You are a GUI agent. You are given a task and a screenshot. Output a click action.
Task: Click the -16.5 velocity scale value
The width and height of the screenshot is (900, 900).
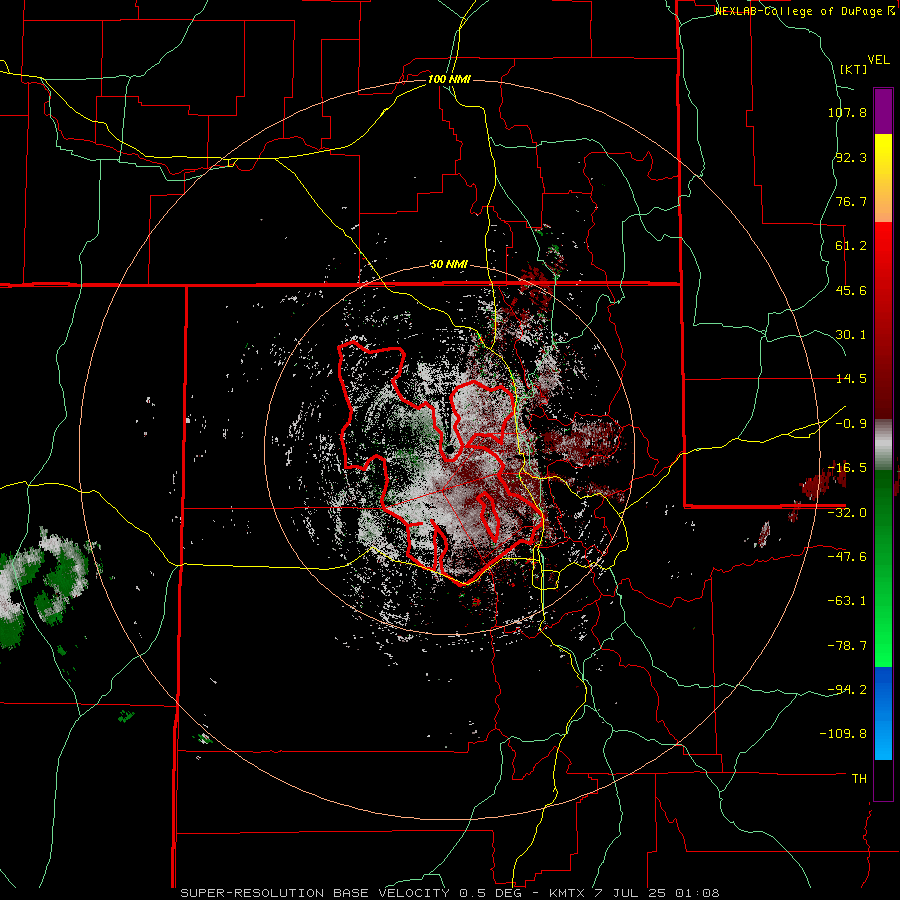click(847, 468)
